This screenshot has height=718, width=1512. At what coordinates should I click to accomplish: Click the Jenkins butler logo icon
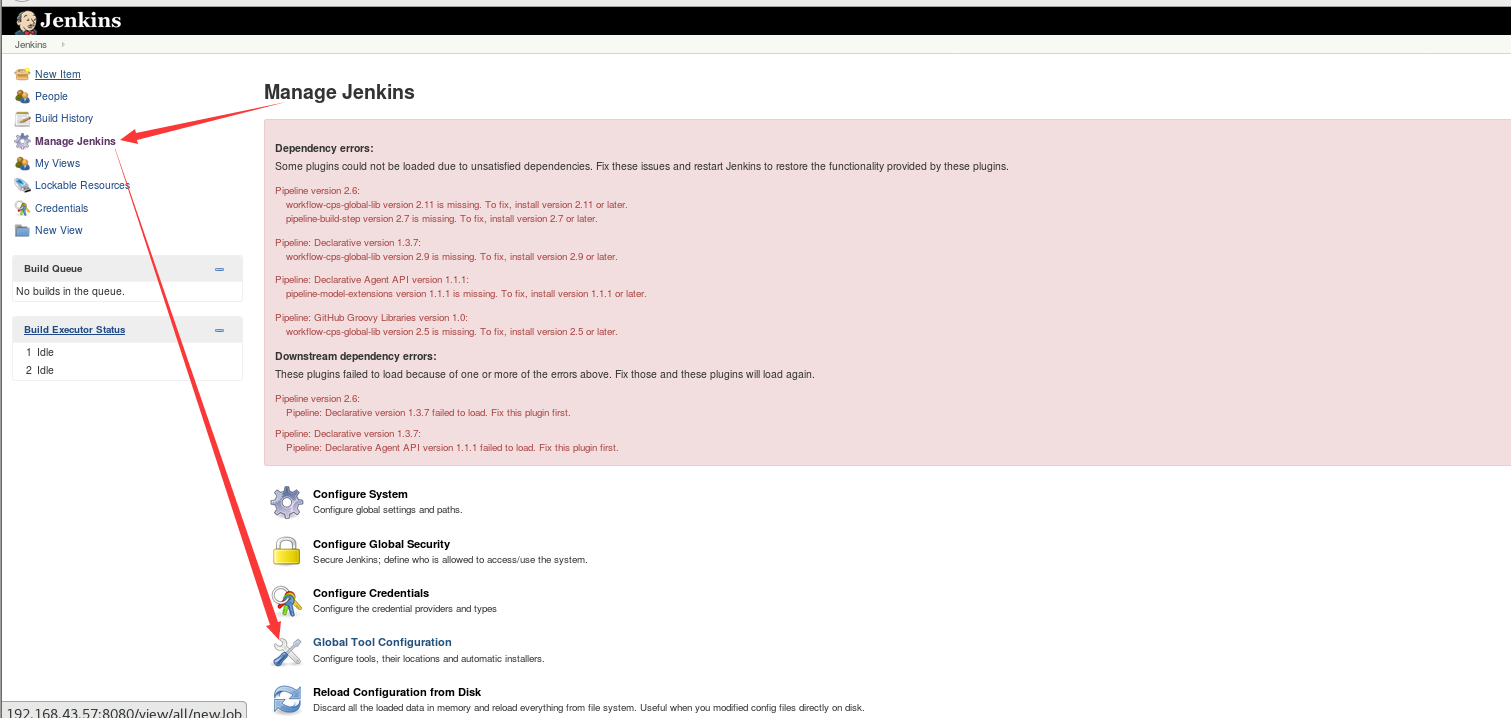(x=26, y=21)
